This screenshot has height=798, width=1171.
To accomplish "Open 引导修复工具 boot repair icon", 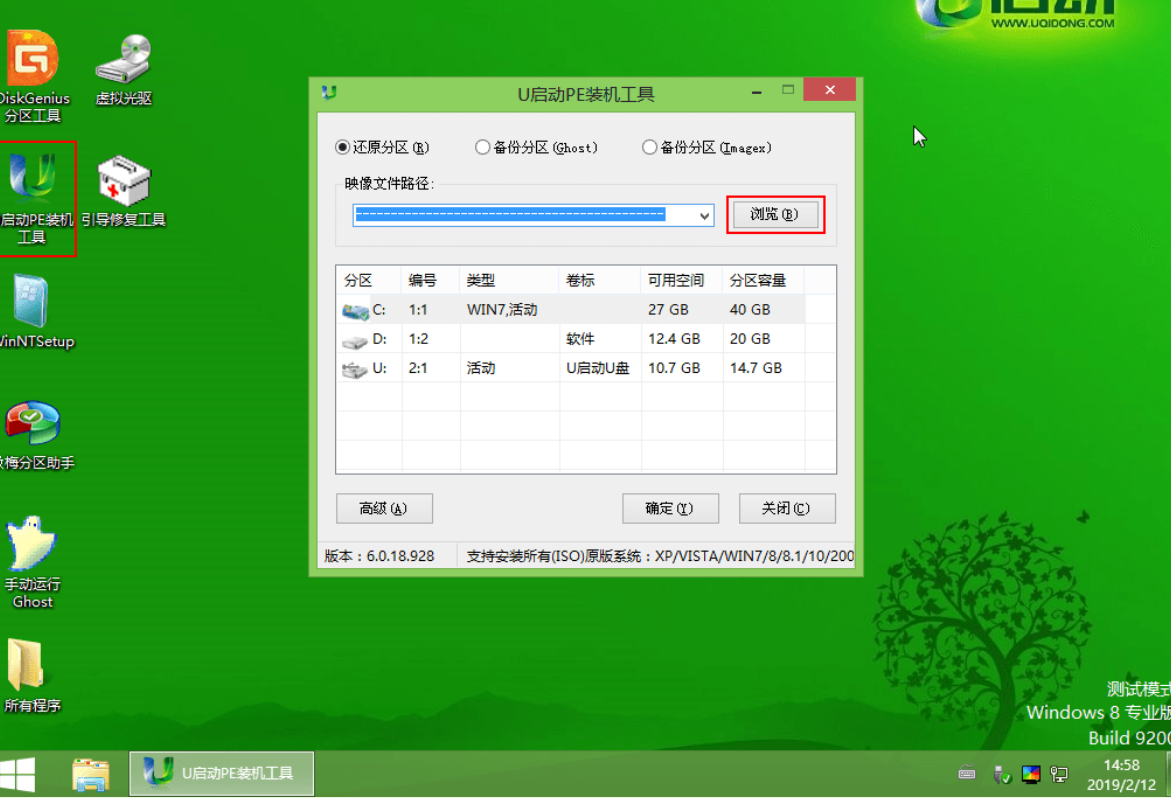I will [x=123, y=191].
